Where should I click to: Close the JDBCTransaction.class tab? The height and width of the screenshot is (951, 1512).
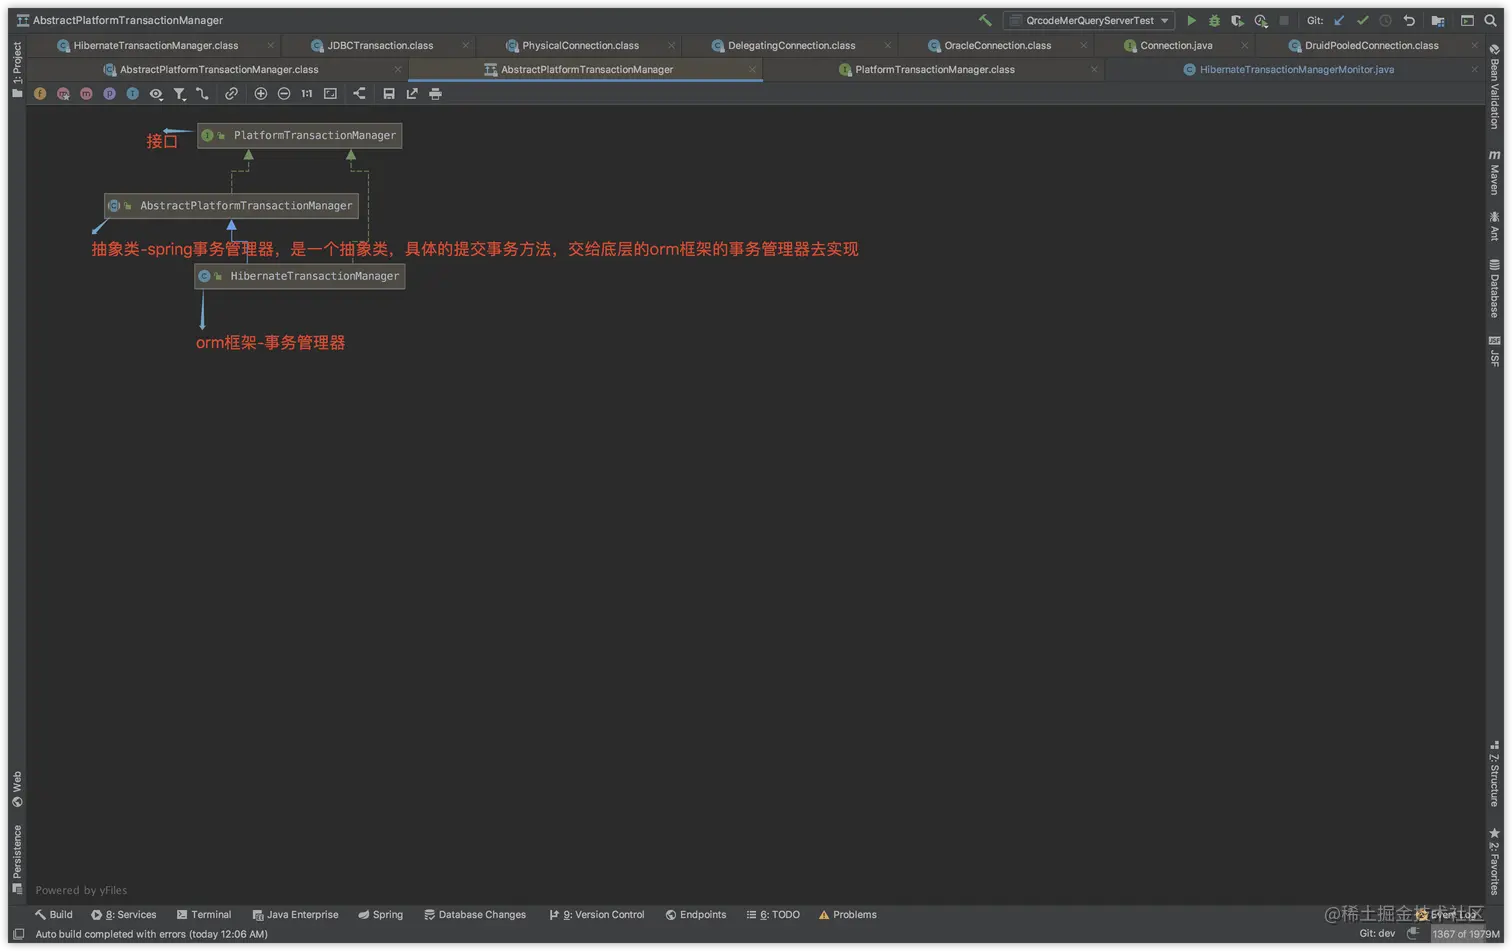pos(465,45)
